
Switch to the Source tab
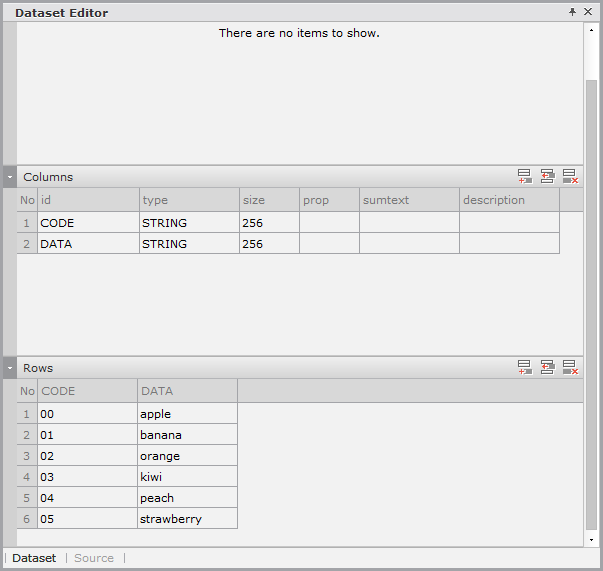(94, 558)
